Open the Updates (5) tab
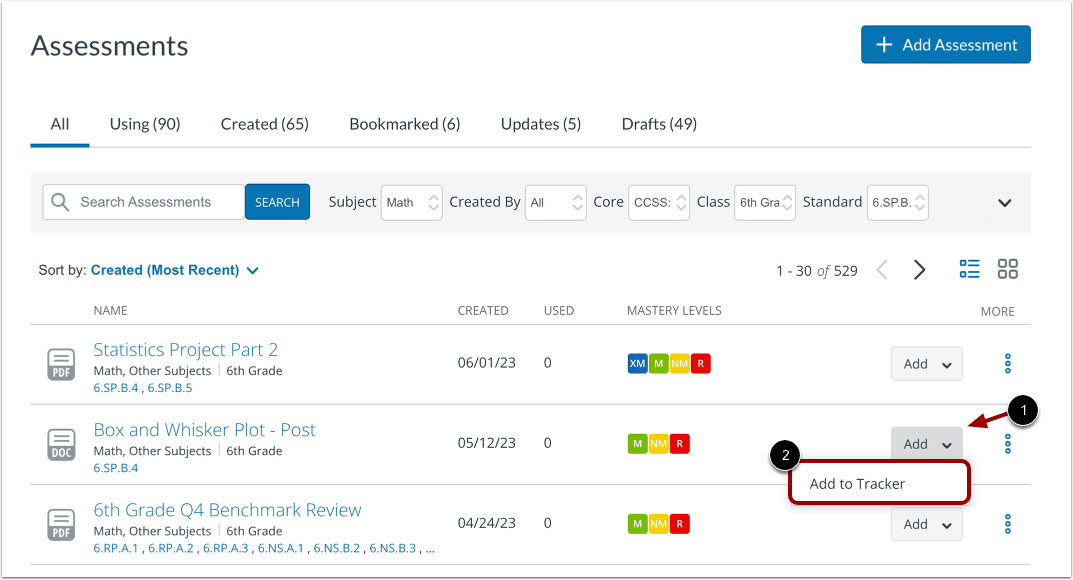The width and height of the screenshot is (1073, 580). 541,124
